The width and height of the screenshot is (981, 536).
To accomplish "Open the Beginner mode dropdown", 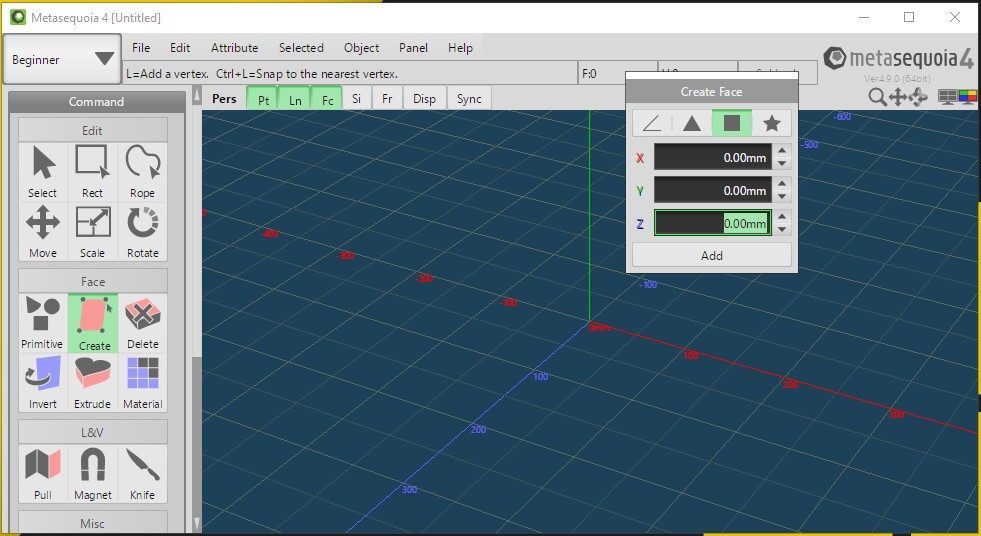I will 62,59.
